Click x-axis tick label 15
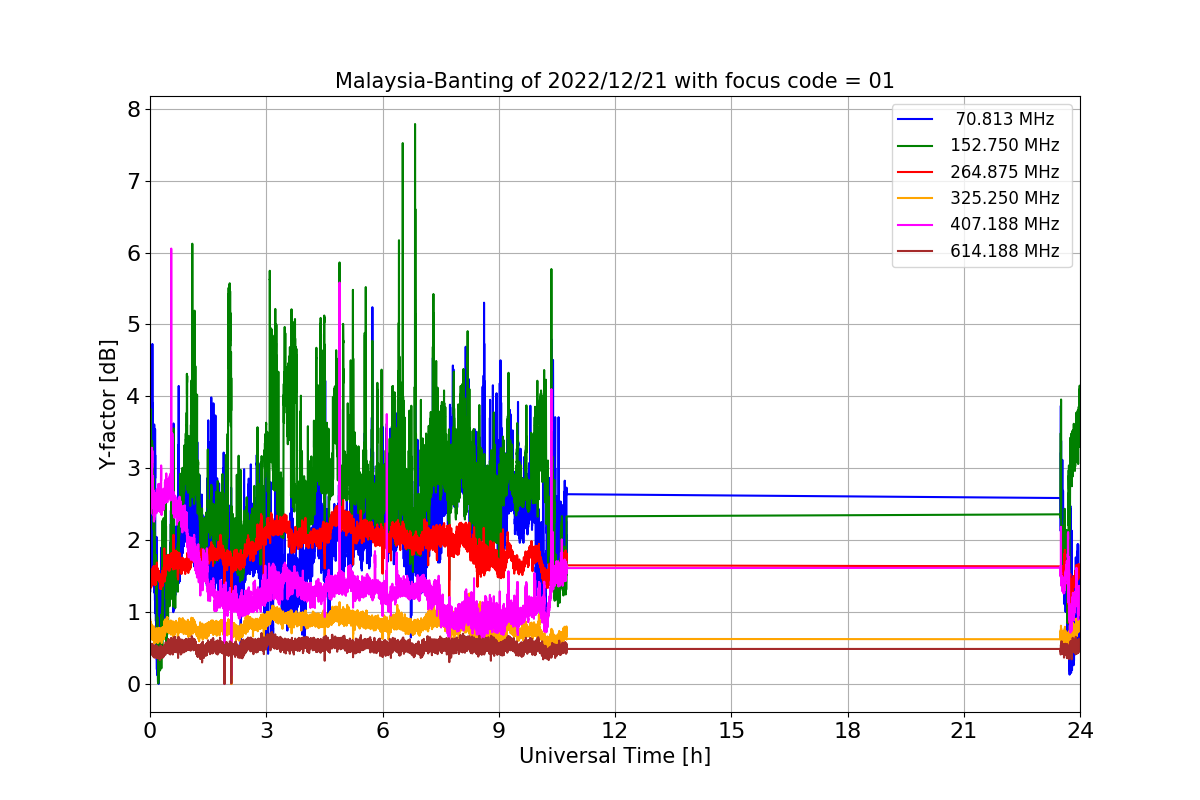Screen dimensions: 1200x800 [x=731, y=731]
